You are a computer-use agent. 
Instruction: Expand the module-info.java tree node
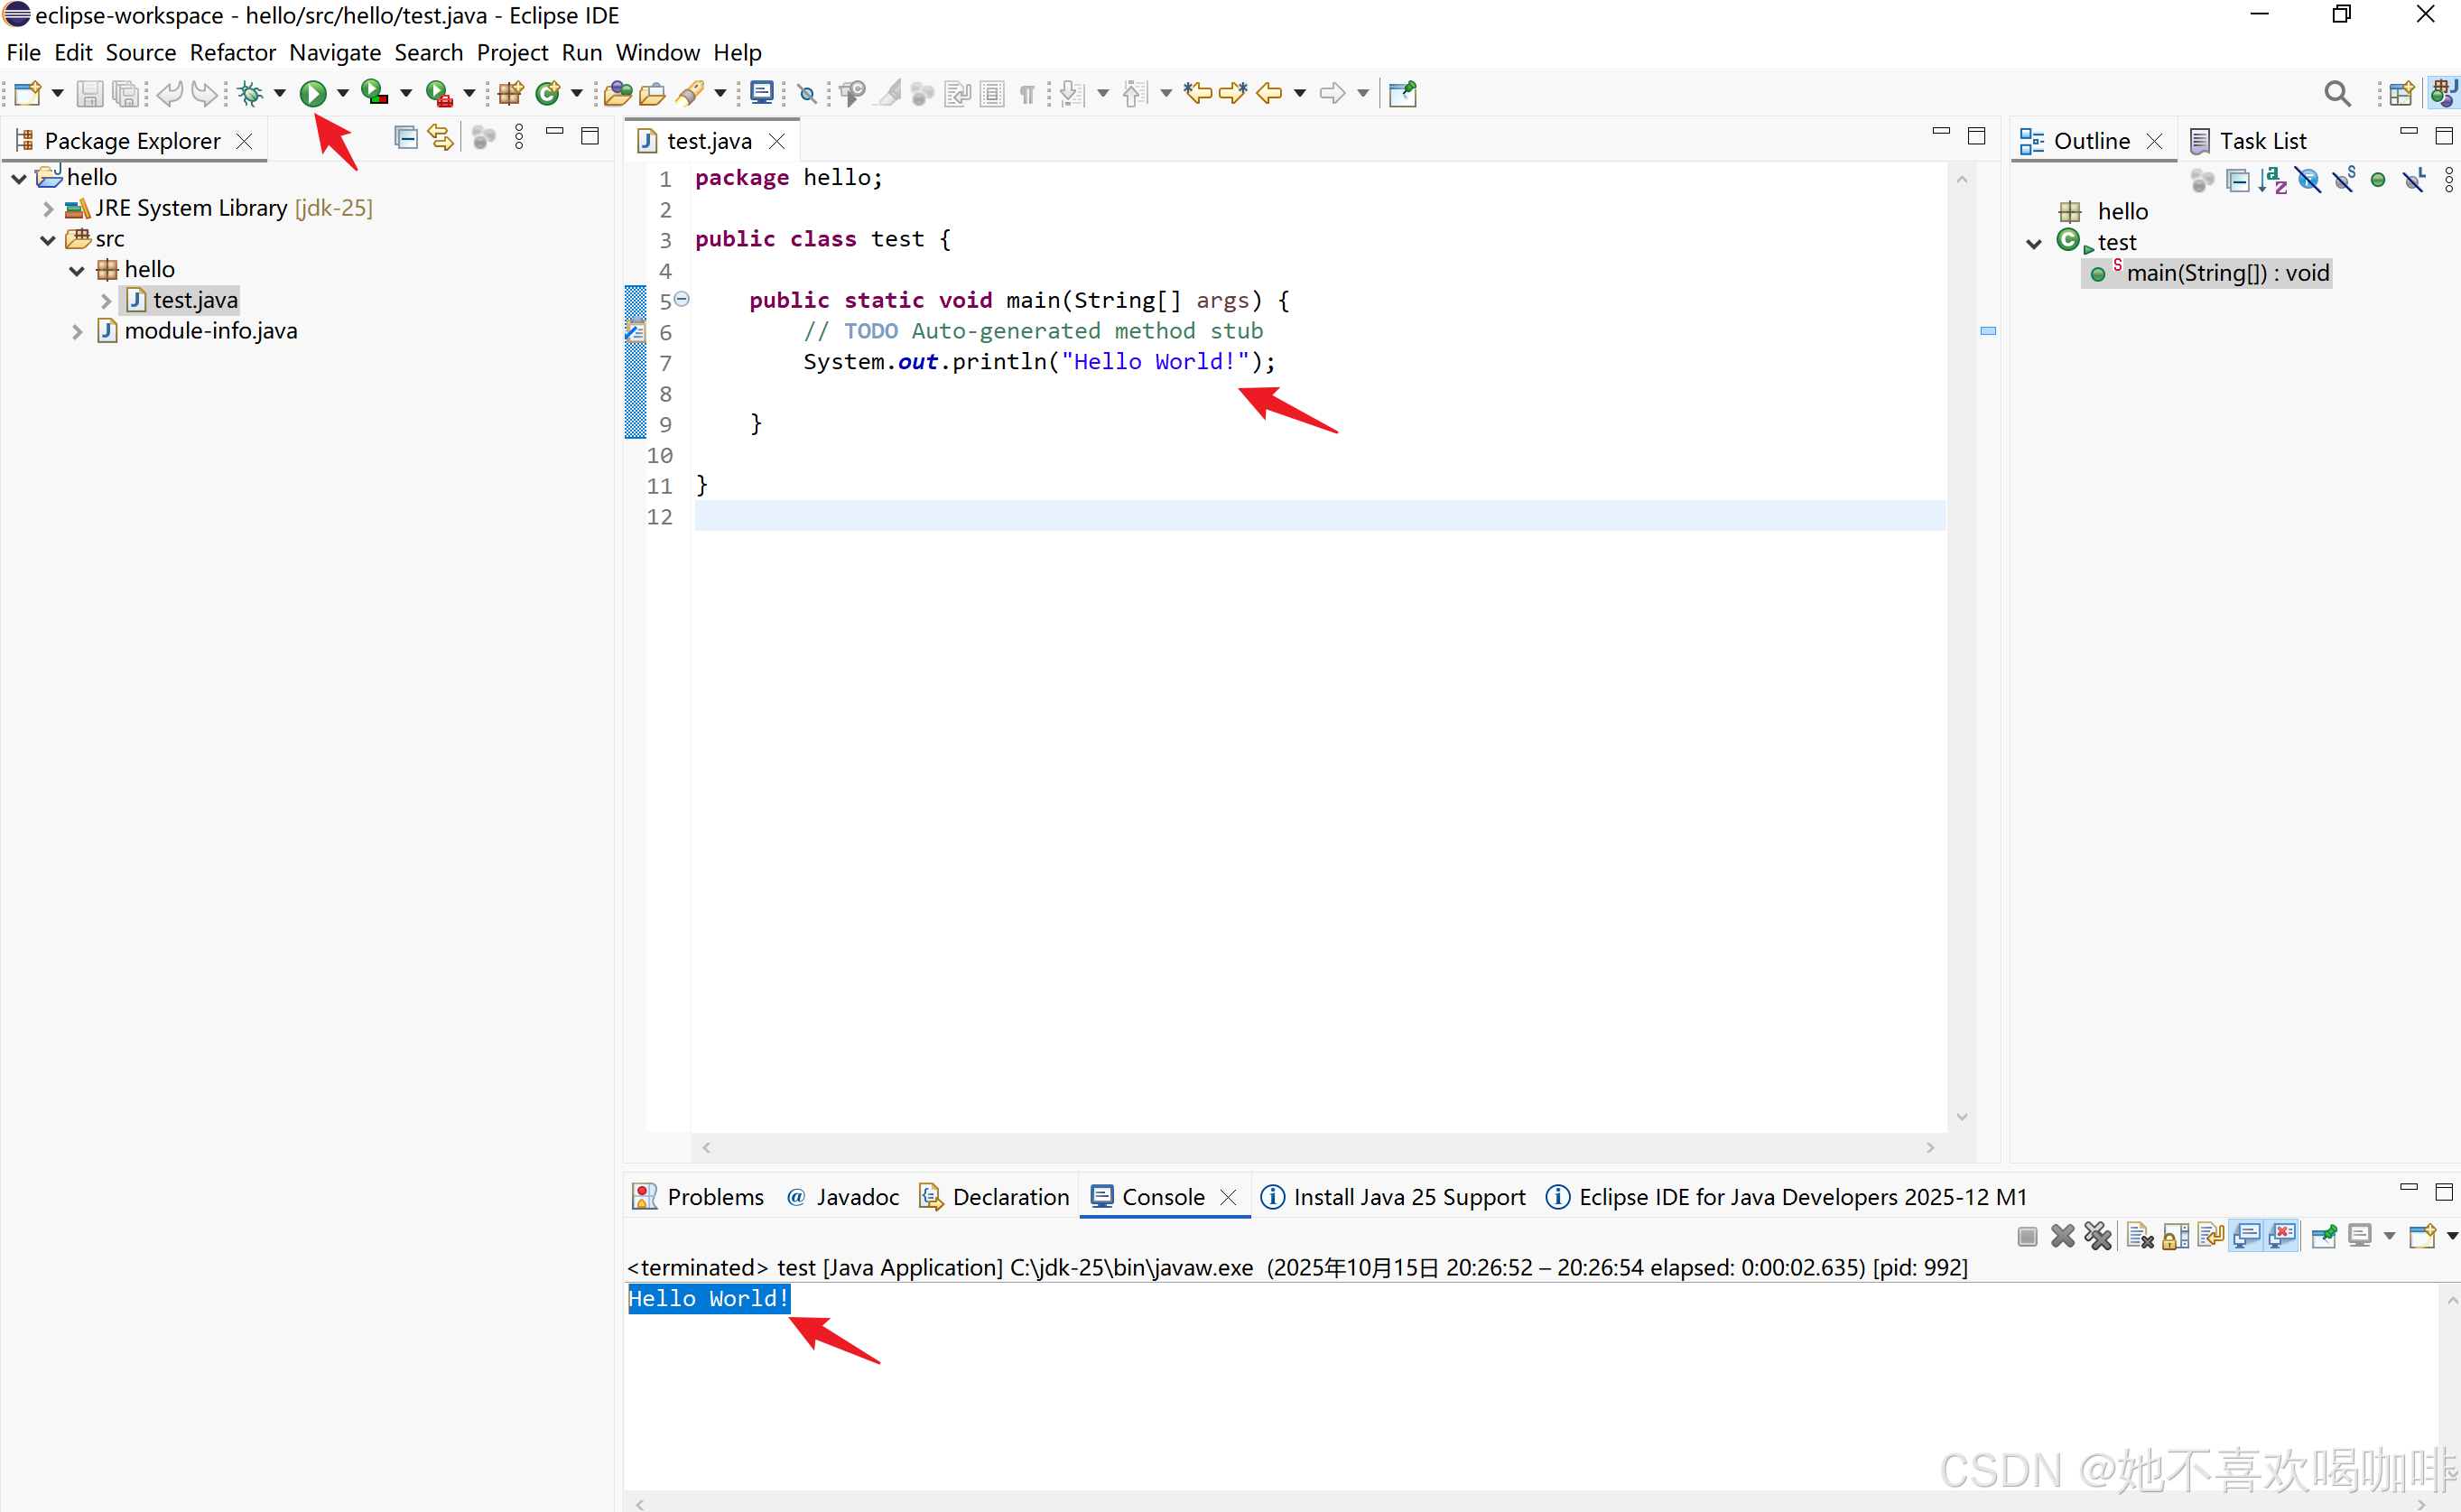click(77, 332)
